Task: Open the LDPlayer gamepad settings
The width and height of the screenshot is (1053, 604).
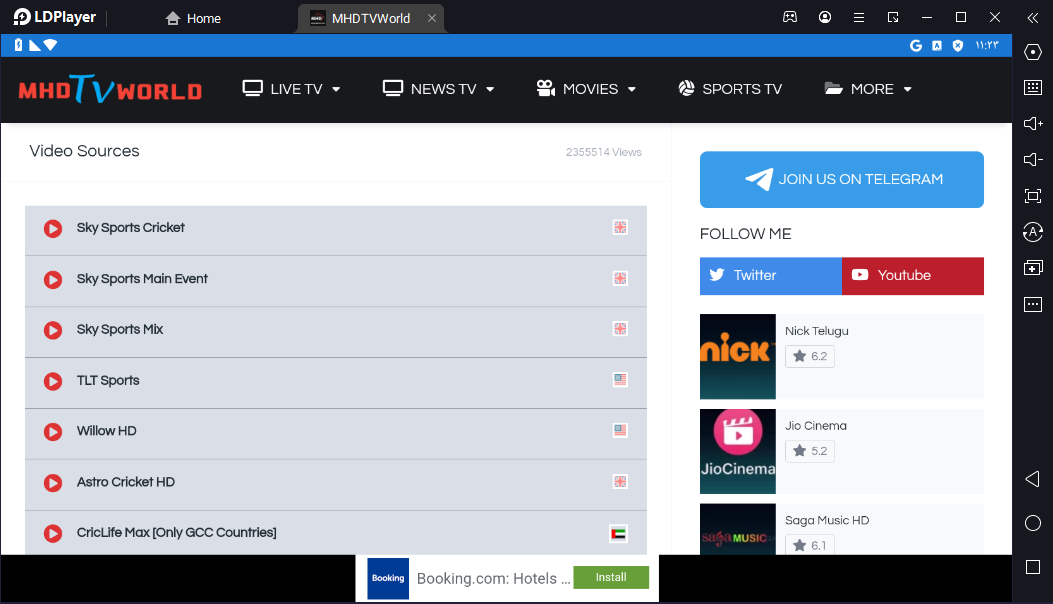Action: (790, 17)
